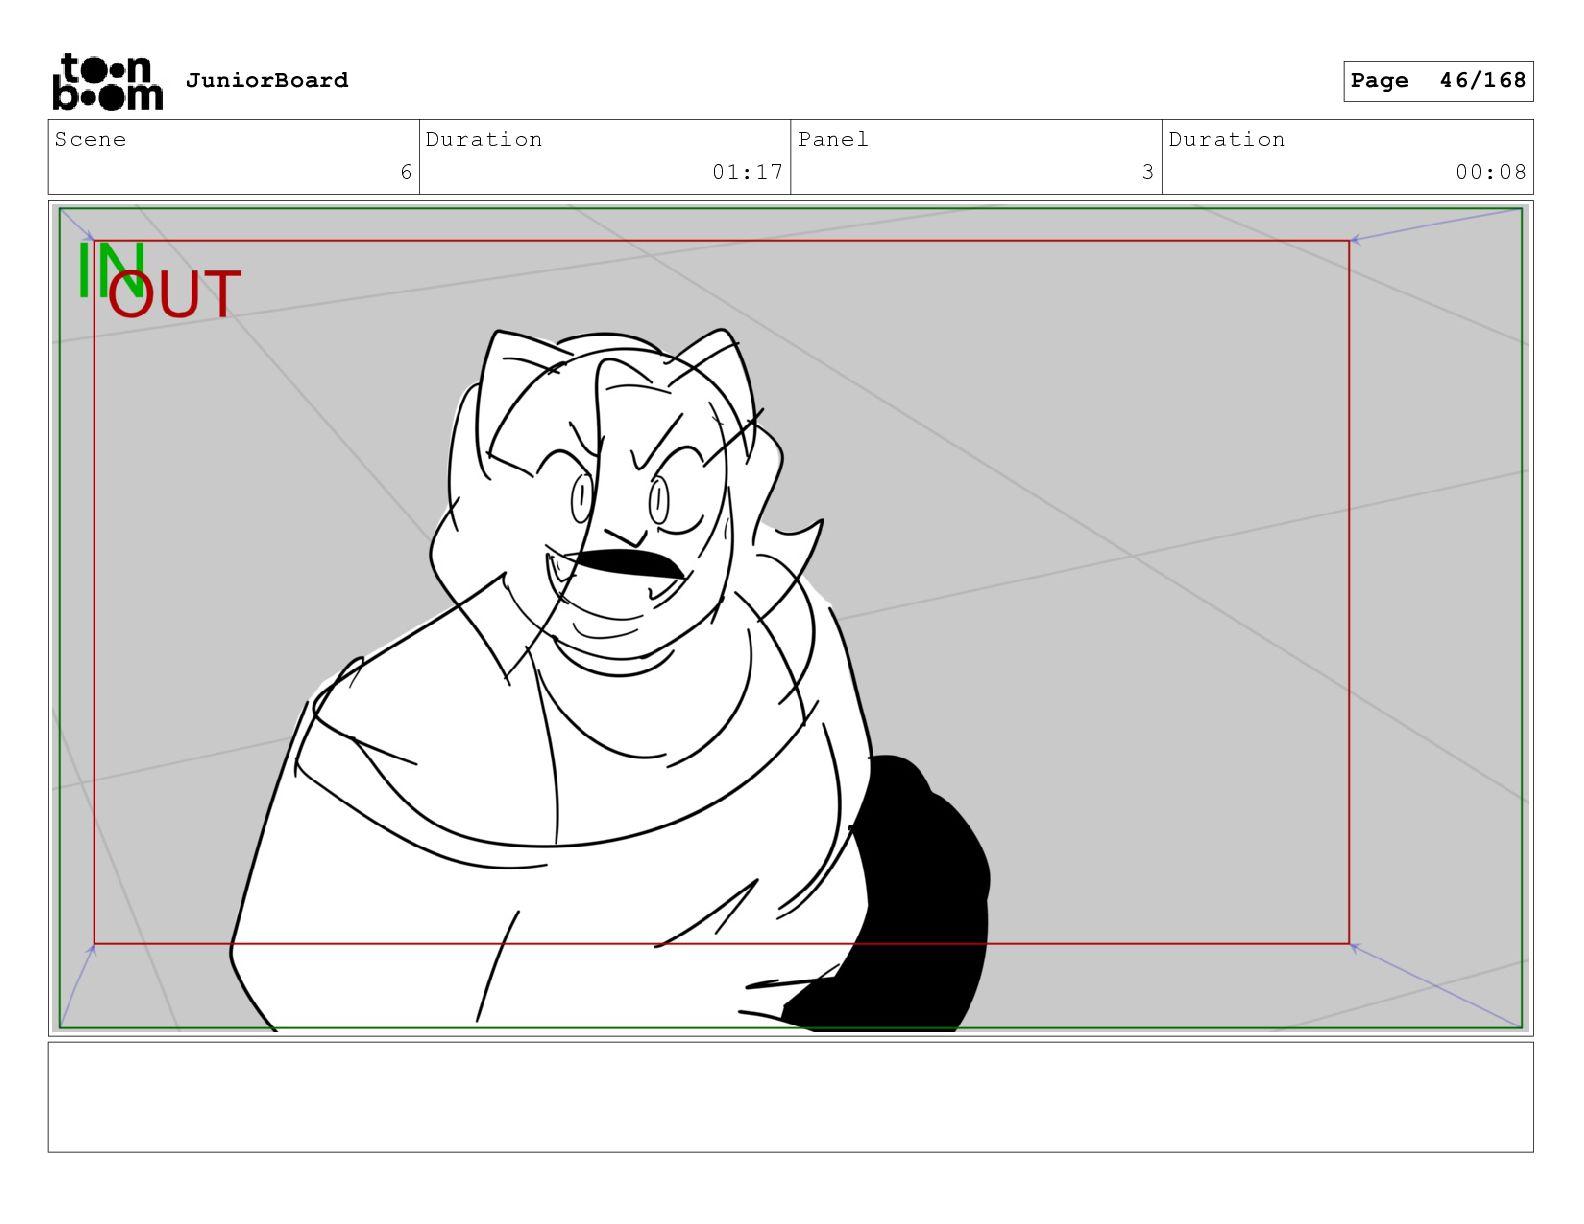
Task: Click the red OUT camera label
Action: (x=175, y=294)
